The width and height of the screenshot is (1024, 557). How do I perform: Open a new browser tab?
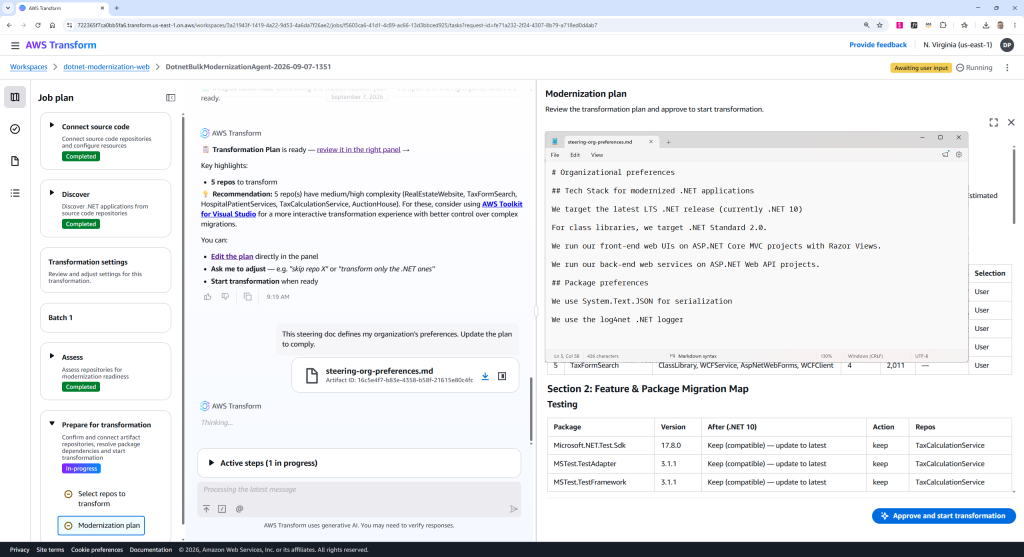[117, 8]
